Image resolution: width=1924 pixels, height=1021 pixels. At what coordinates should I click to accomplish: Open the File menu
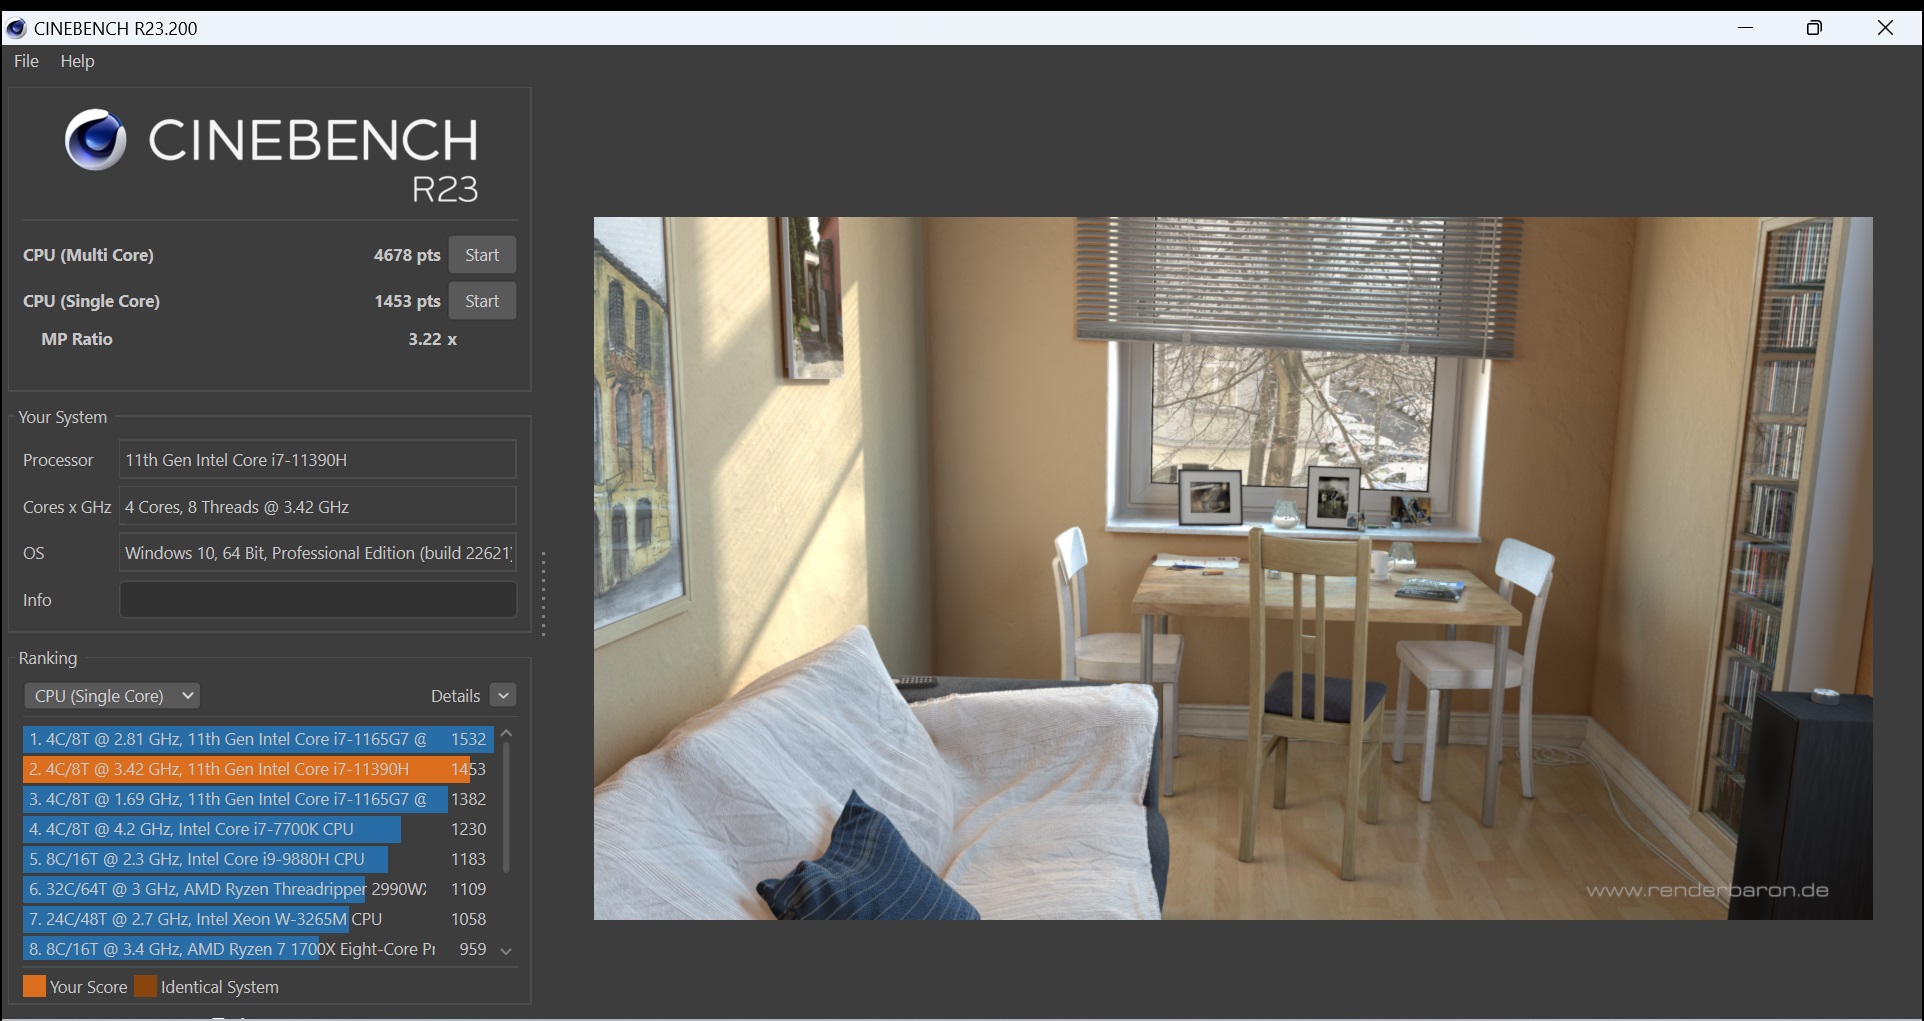26,61
